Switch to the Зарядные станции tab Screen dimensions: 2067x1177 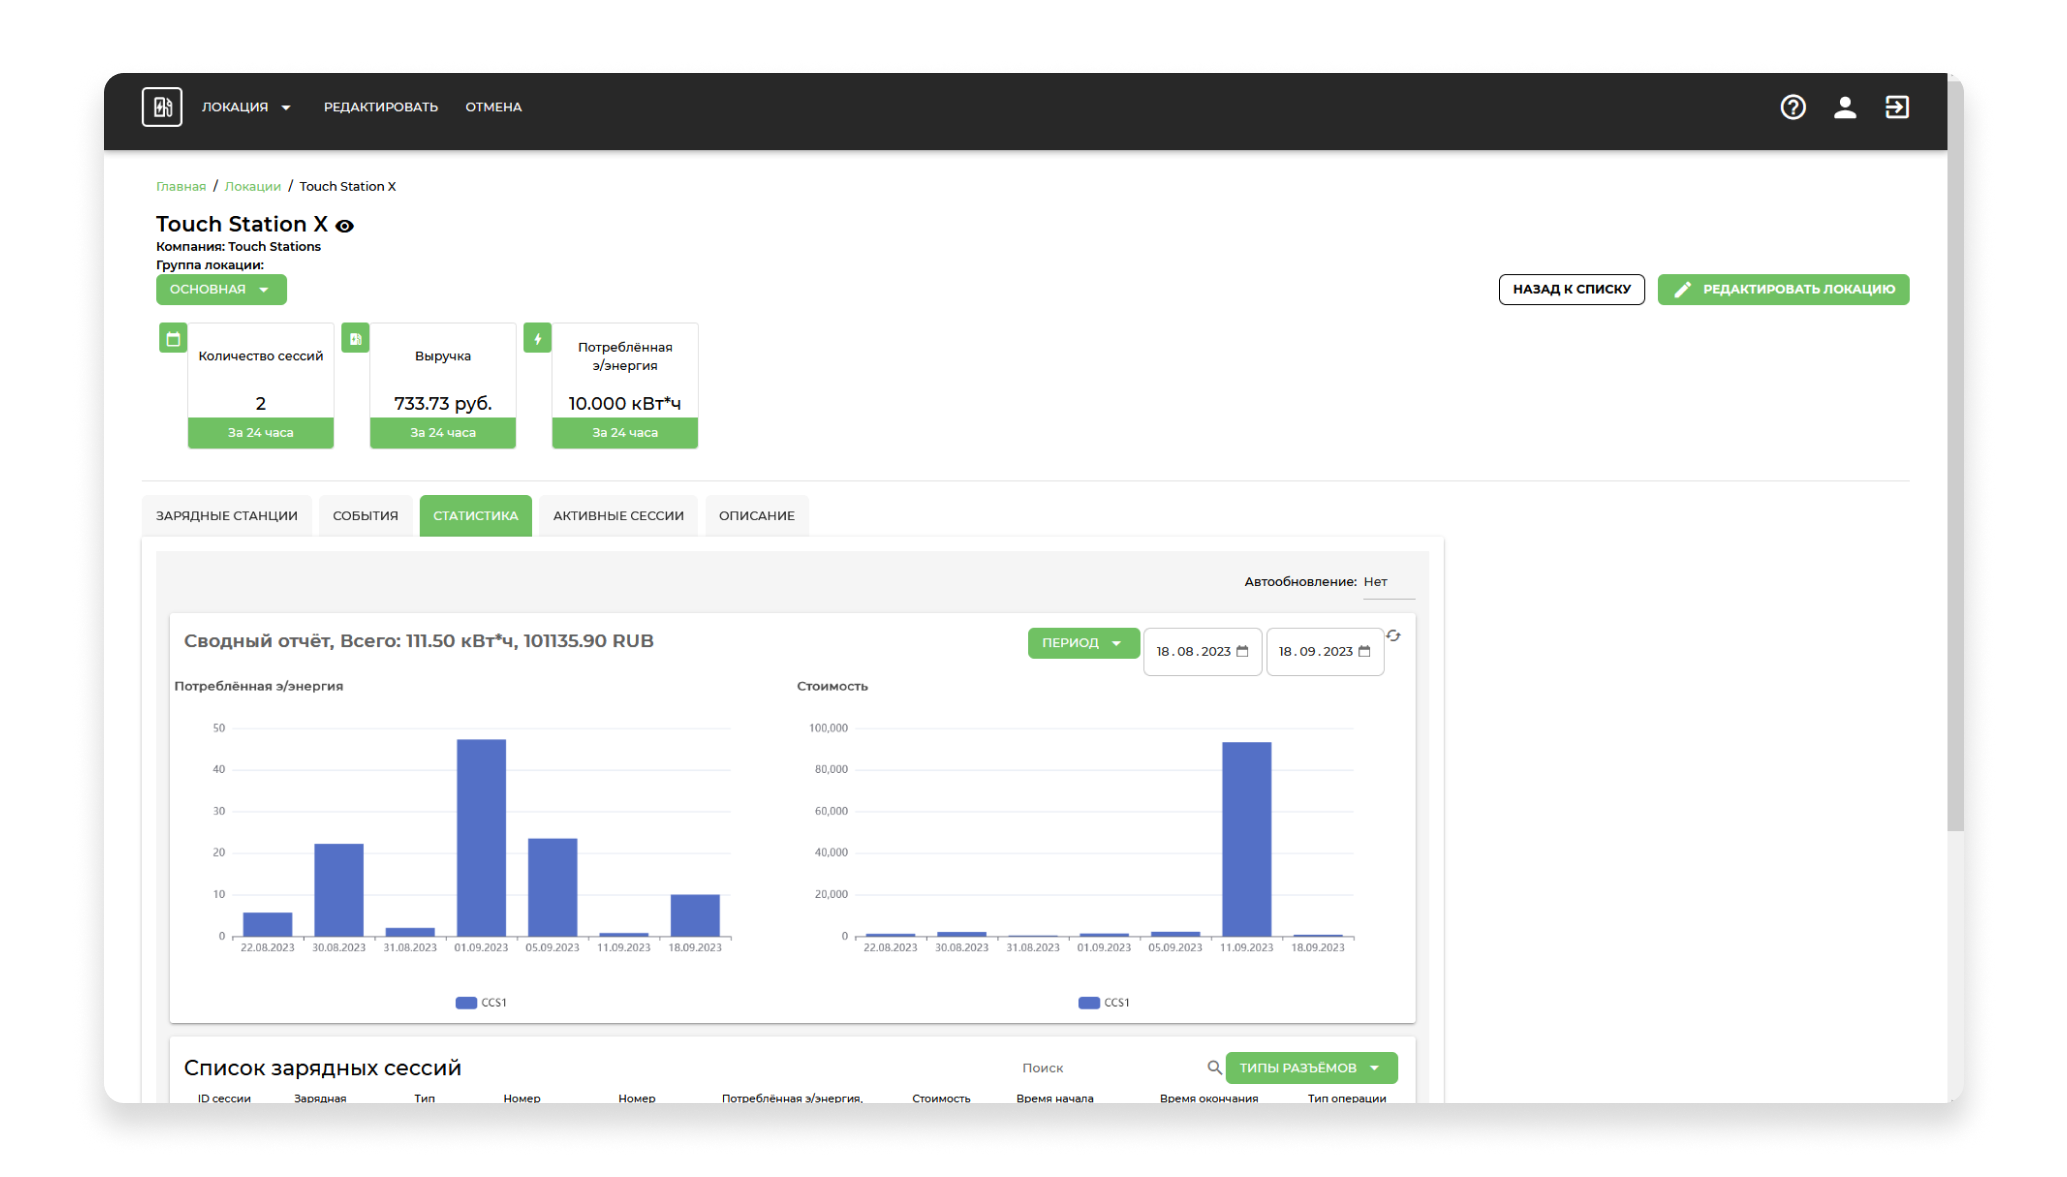(227, 516)
